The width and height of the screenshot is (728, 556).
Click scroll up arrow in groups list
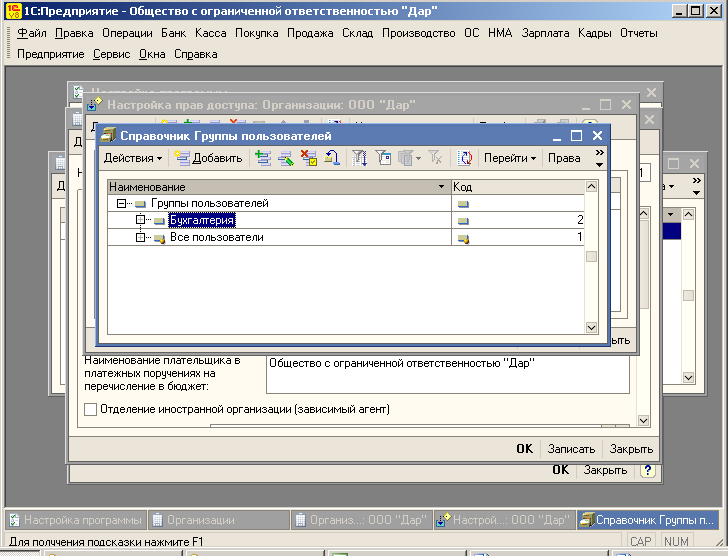coord(591,187)
